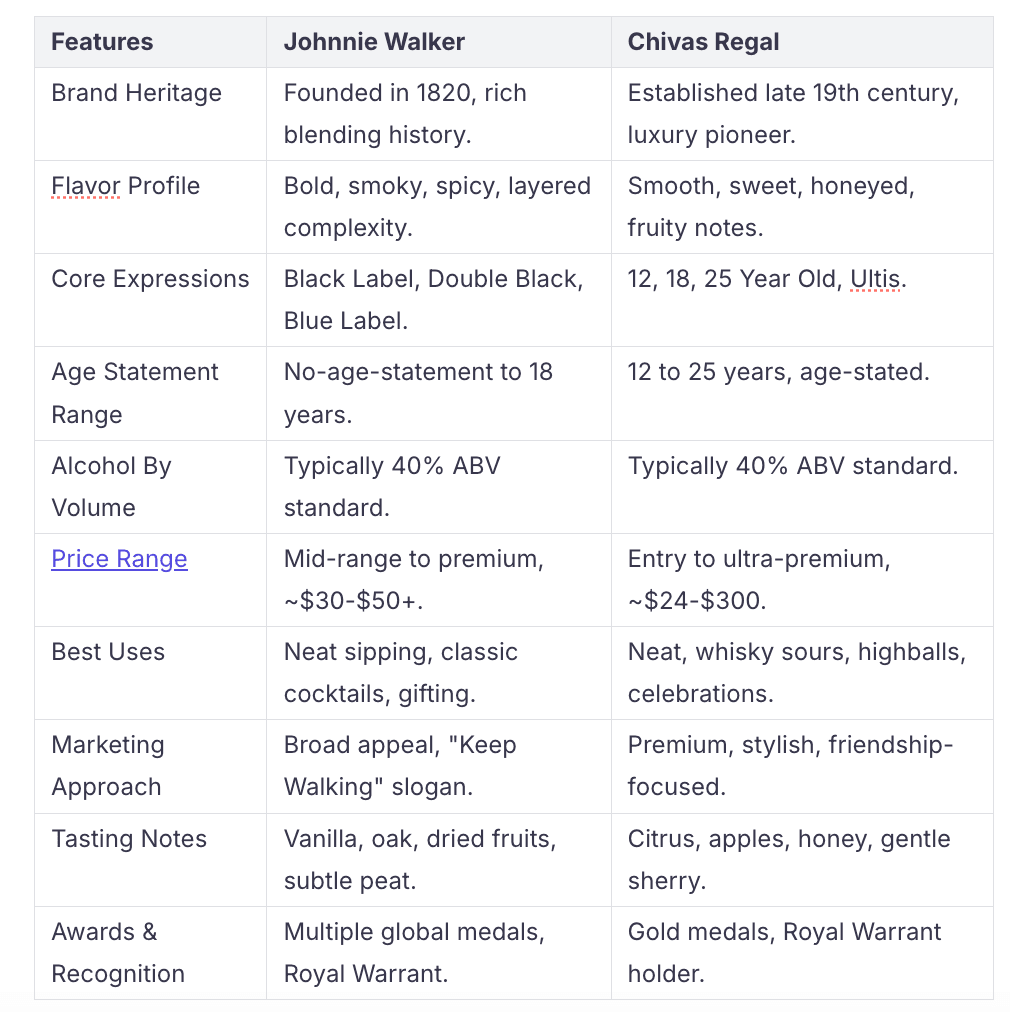The height and width of the screenshot is (1012, 1010).
Task: Select the Chivas Regal column header
Action: [x=703, y=42]
